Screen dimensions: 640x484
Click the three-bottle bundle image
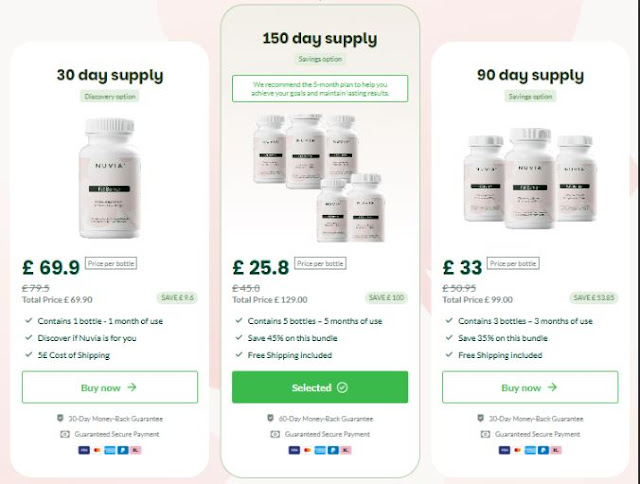click(530, 178)
